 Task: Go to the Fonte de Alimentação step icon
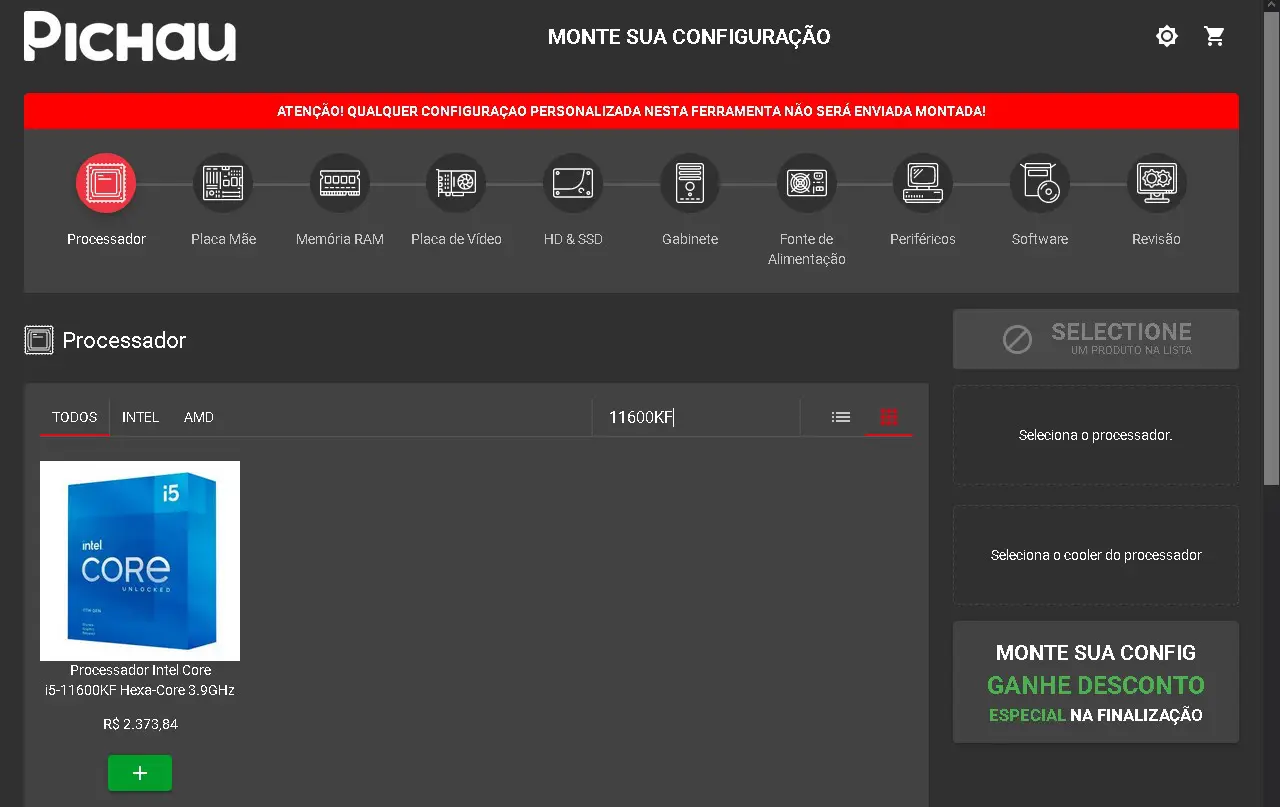[x=807, y=183]
